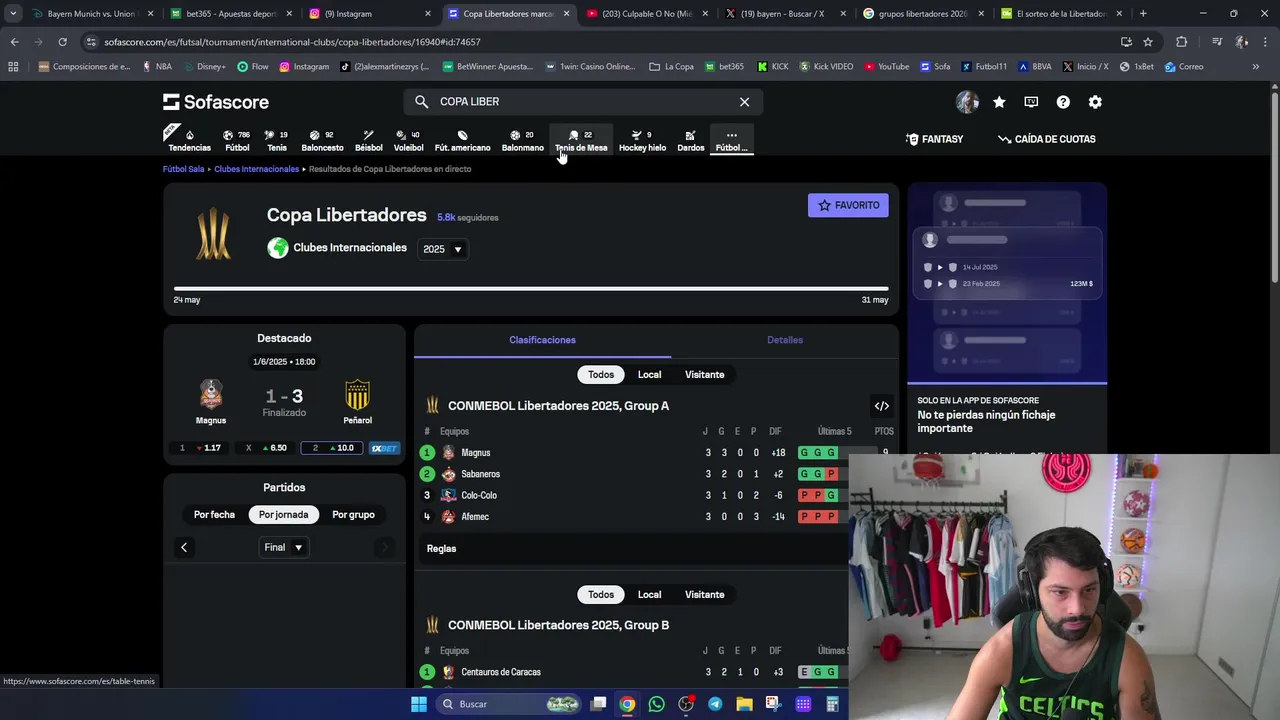The width and height of the screenshot is (1280, 720).
Task: Open the Balonmano sport section
Action: [x=522, y=140]
